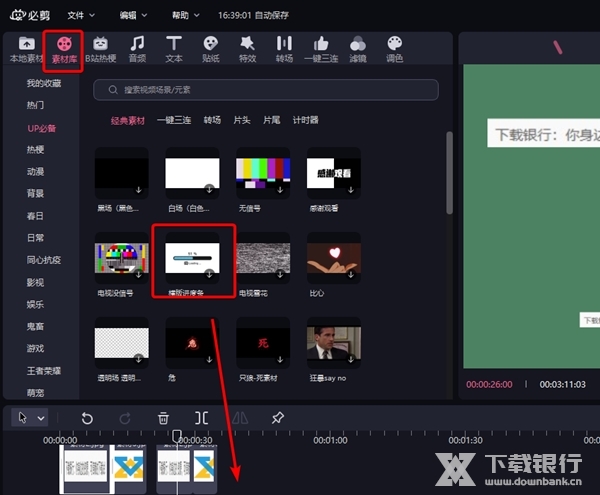
Task: Open the 编辑 menu
Action: (133, 15)
